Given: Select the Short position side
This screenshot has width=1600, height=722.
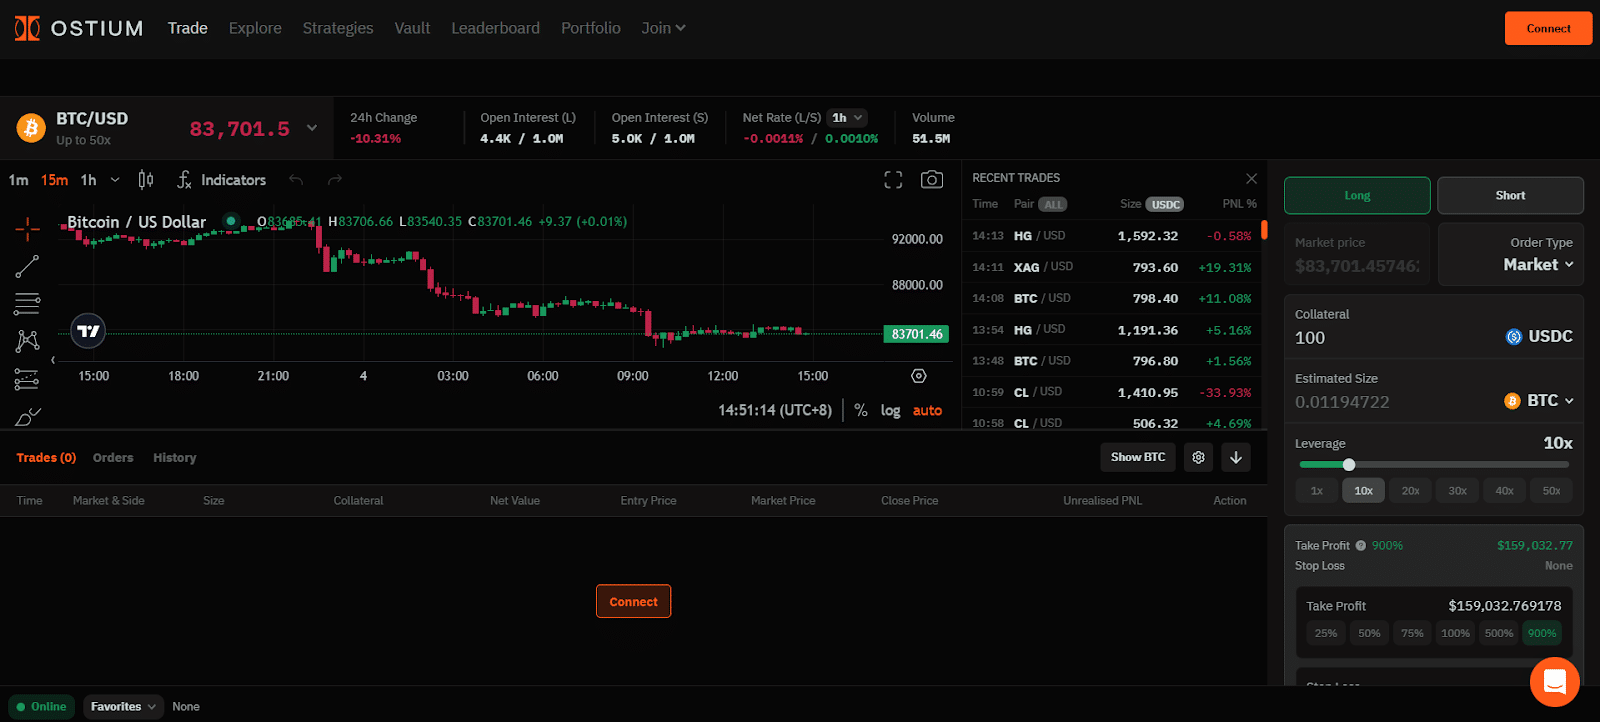Looking at the screenshot, I should click(x=1510, y=196).
